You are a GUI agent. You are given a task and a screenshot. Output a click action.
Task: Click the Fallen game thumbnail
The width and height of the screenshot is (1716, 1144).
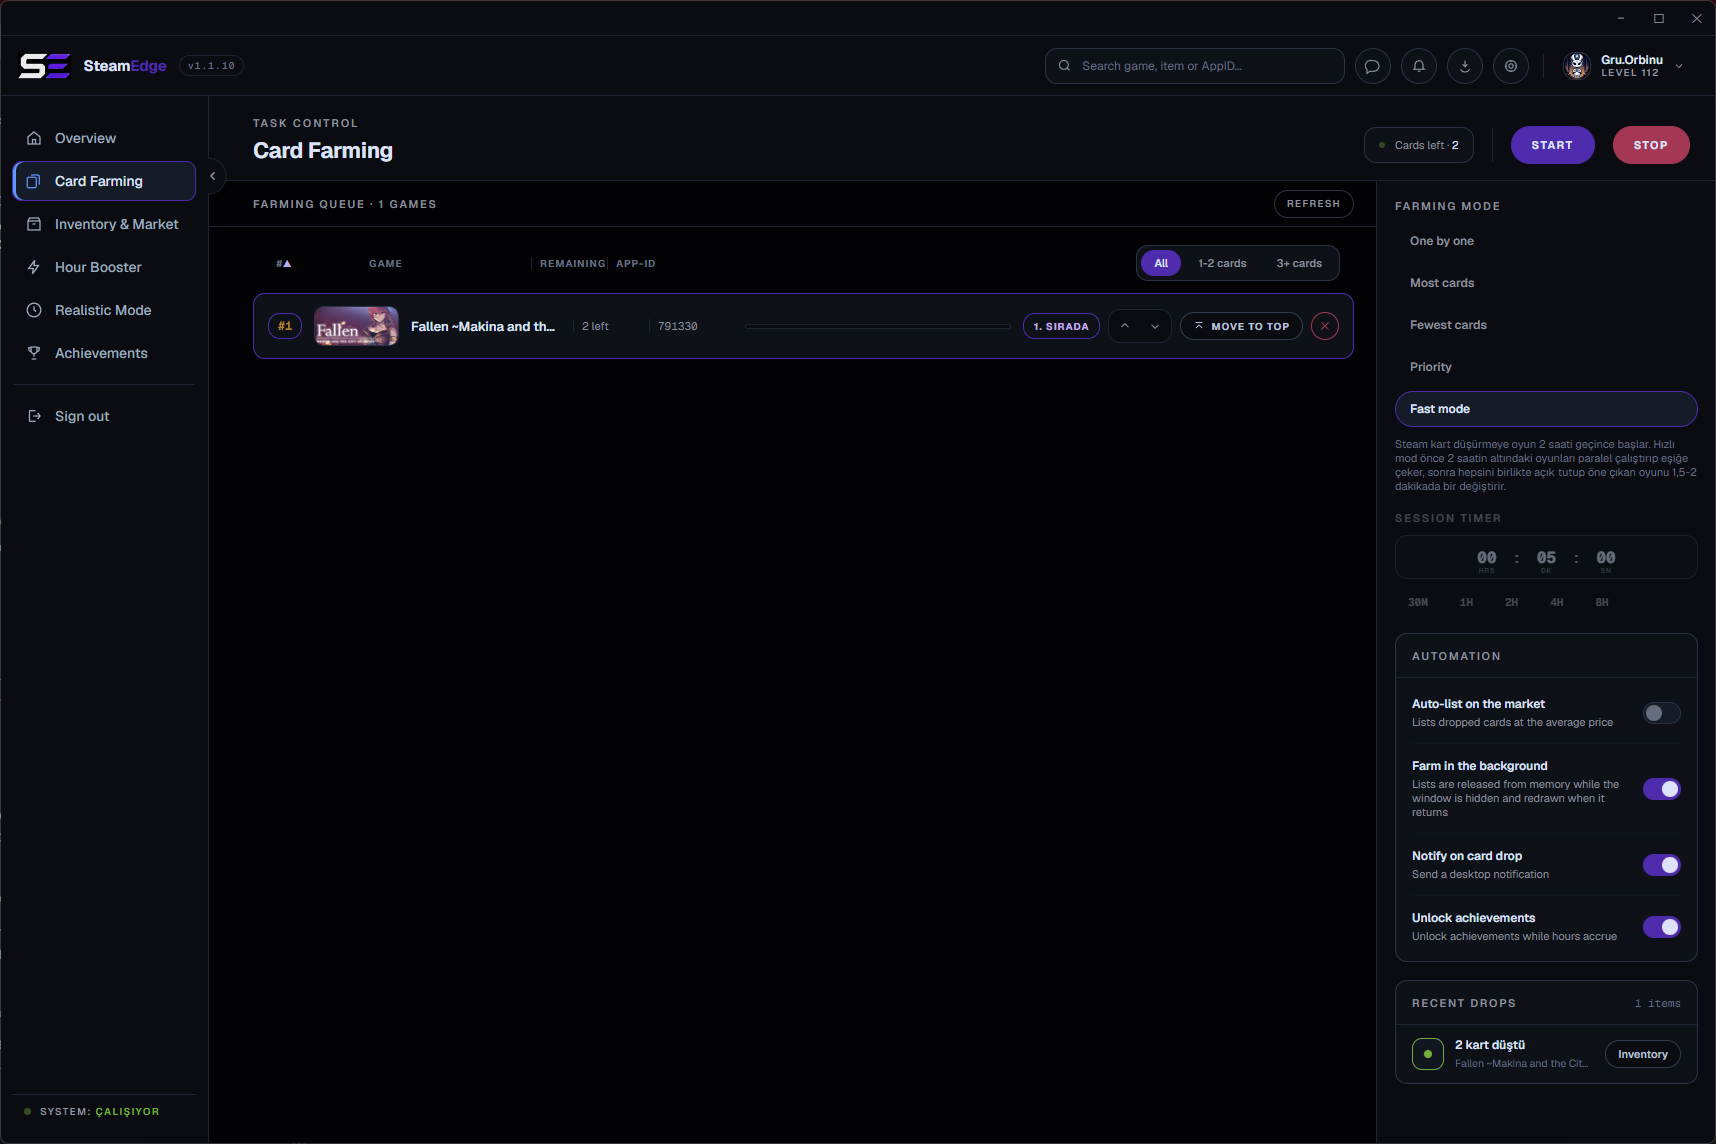tap(356, 326)
